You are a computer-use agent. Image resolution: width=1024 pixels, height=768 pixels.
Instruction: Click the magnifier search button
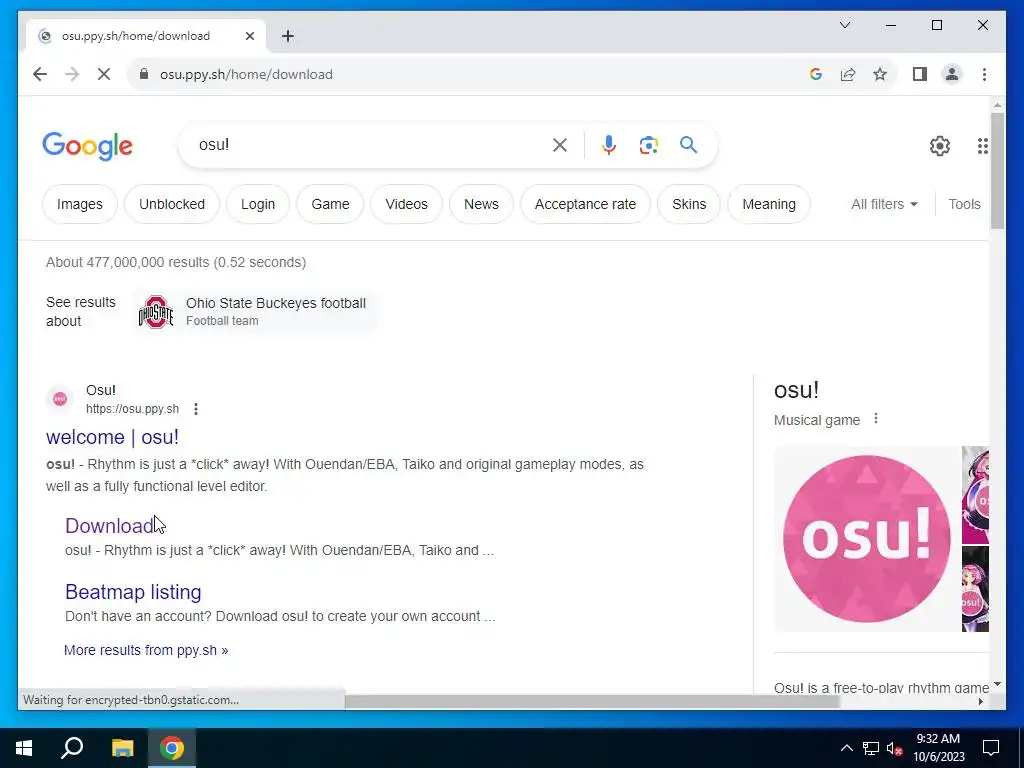pyautogui.click(x=688, y=144)
